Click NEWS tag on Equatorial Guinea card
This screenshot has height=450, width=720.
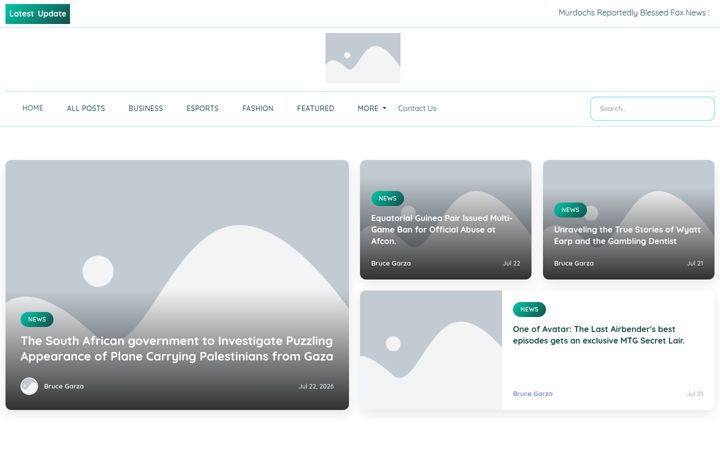coord(388,198)
